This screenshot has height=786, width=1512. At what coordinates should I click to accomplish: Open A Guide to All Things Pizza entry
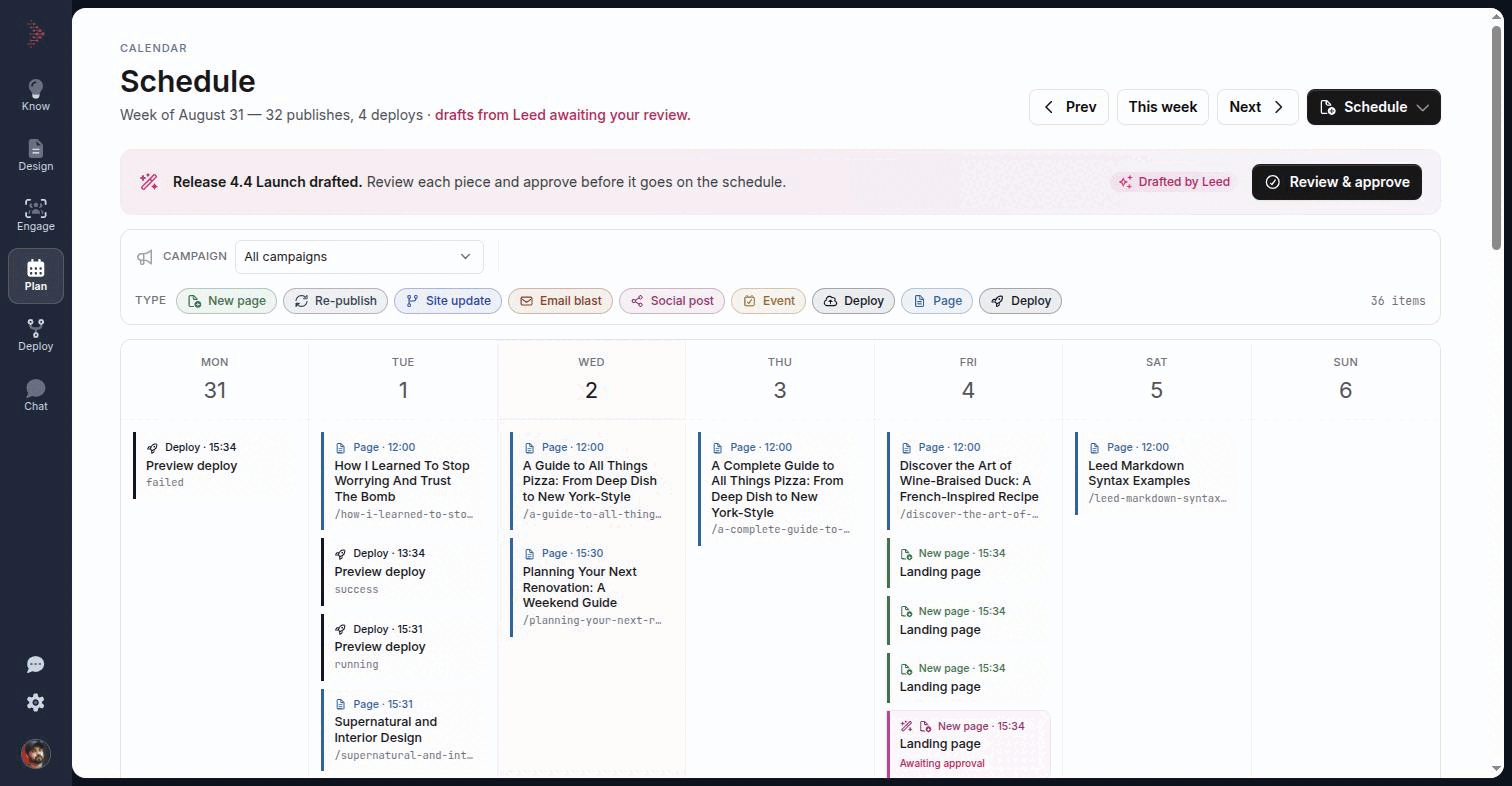coord(591,481)
